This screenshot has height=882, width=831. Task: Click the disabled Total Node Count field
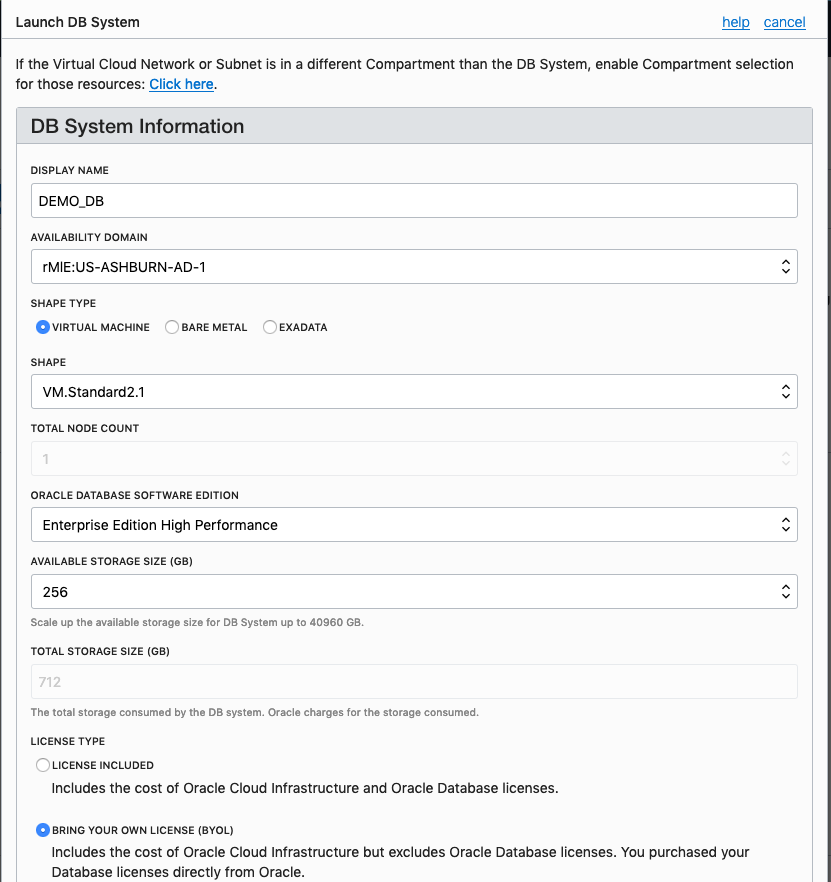click(x=414, y=459)
